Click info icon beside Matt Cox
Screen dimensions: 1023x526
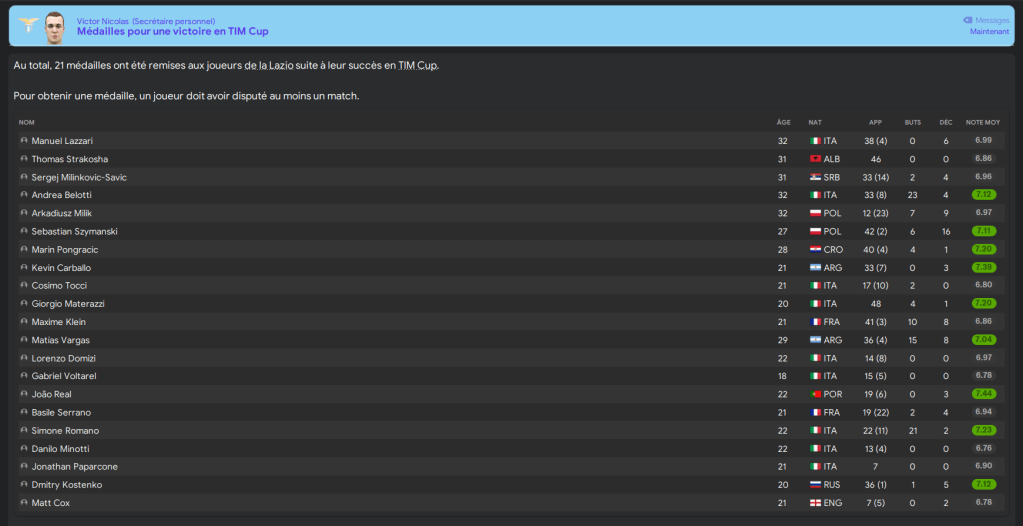pyautogui.click(x=24, y=502)
